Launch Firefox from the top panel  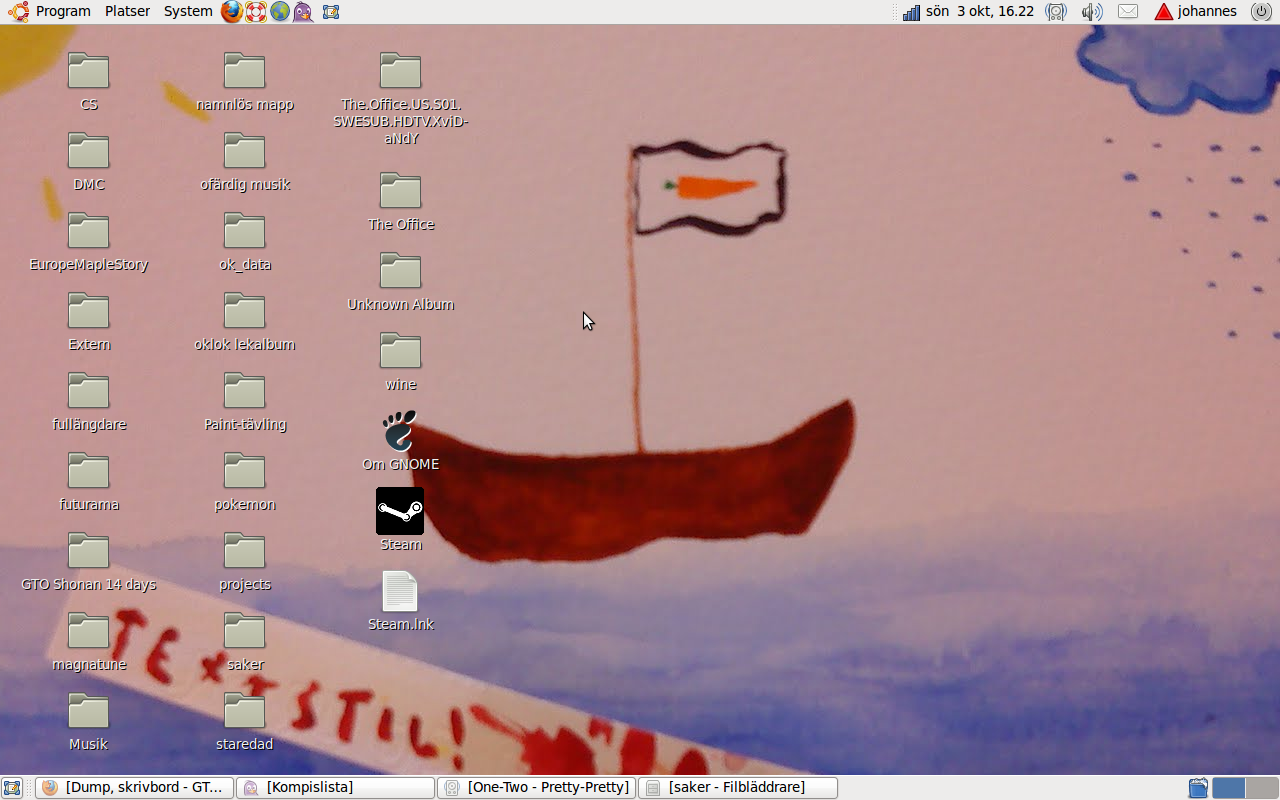pos(232,12)
